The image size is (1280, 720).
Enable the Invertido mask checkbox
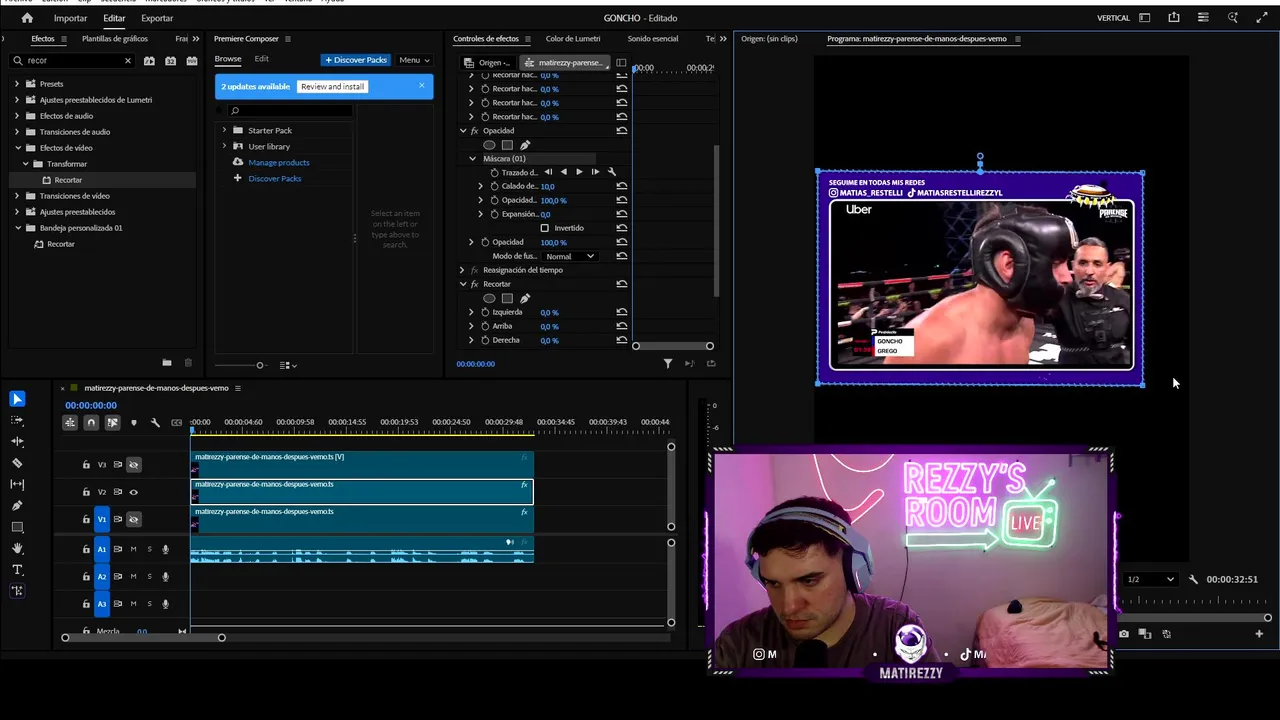click(545, 228)
